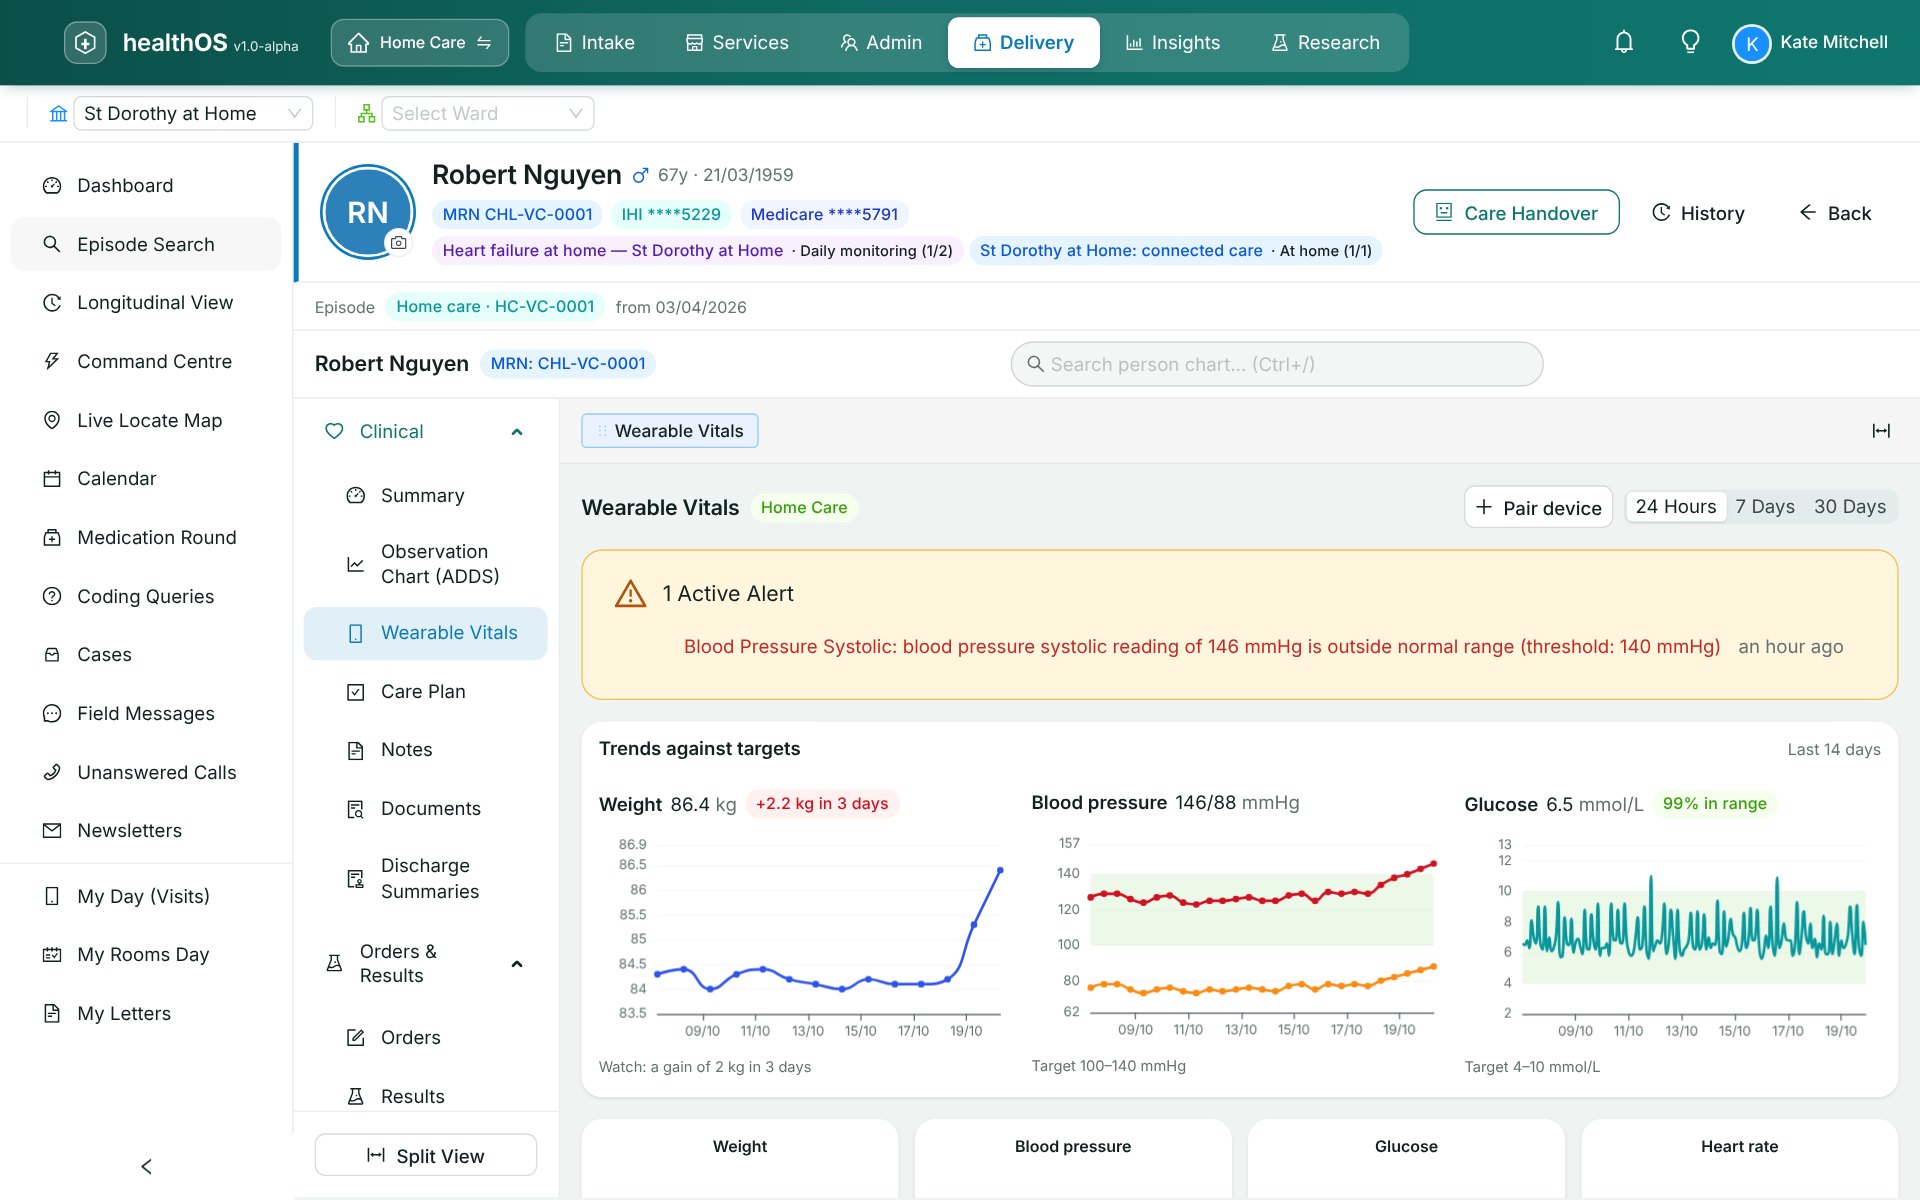This screenshot has height=1200, width=1920.
Task: Open the Services tab
Action: click(737, 43)
